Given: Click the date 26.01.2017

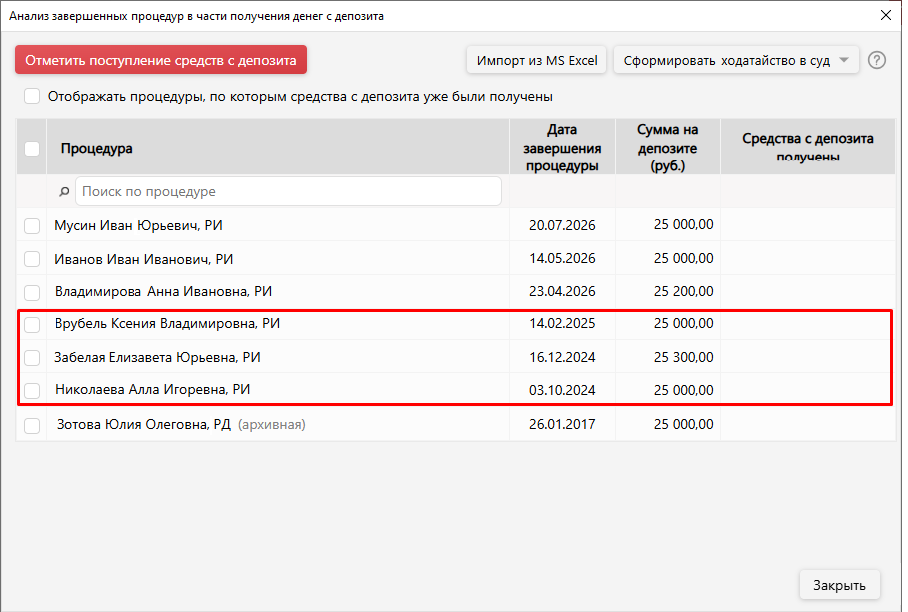Looking at the screenshot, I should point(562,424).
